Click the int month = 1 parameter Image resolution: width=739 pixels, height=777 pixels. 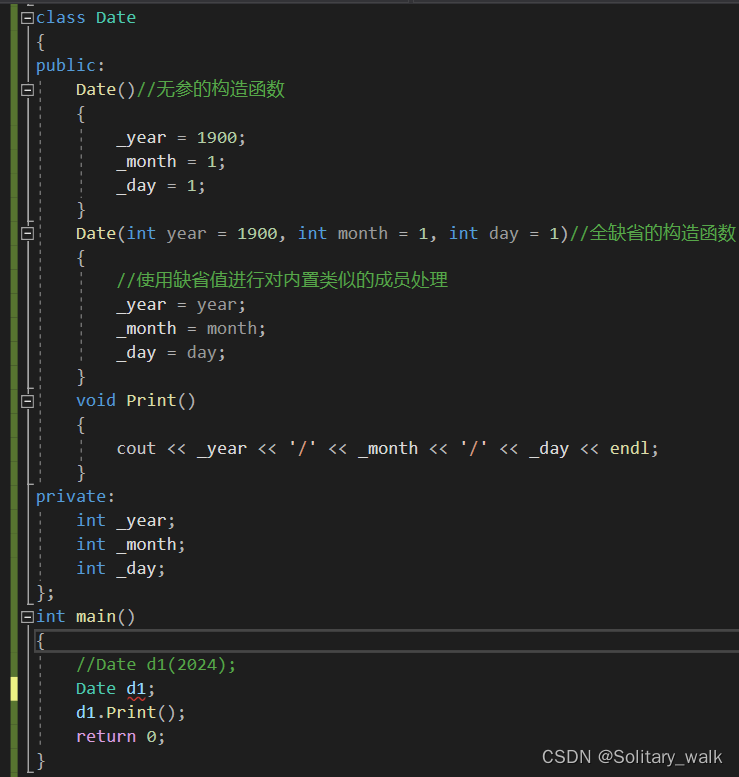point(362,233)
